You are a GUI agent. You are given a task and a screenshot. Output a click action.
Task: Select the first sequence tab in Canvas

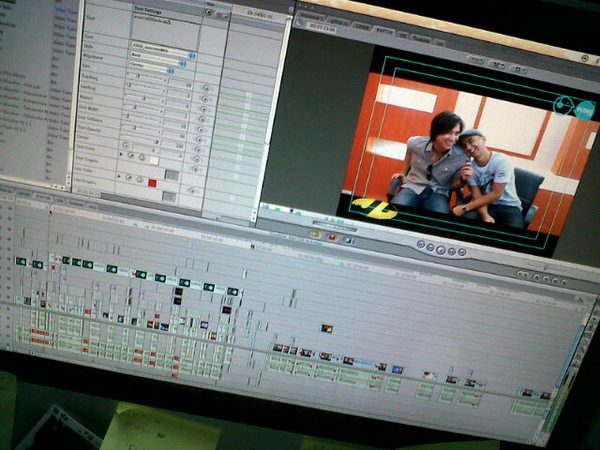[x=311, y=17]
